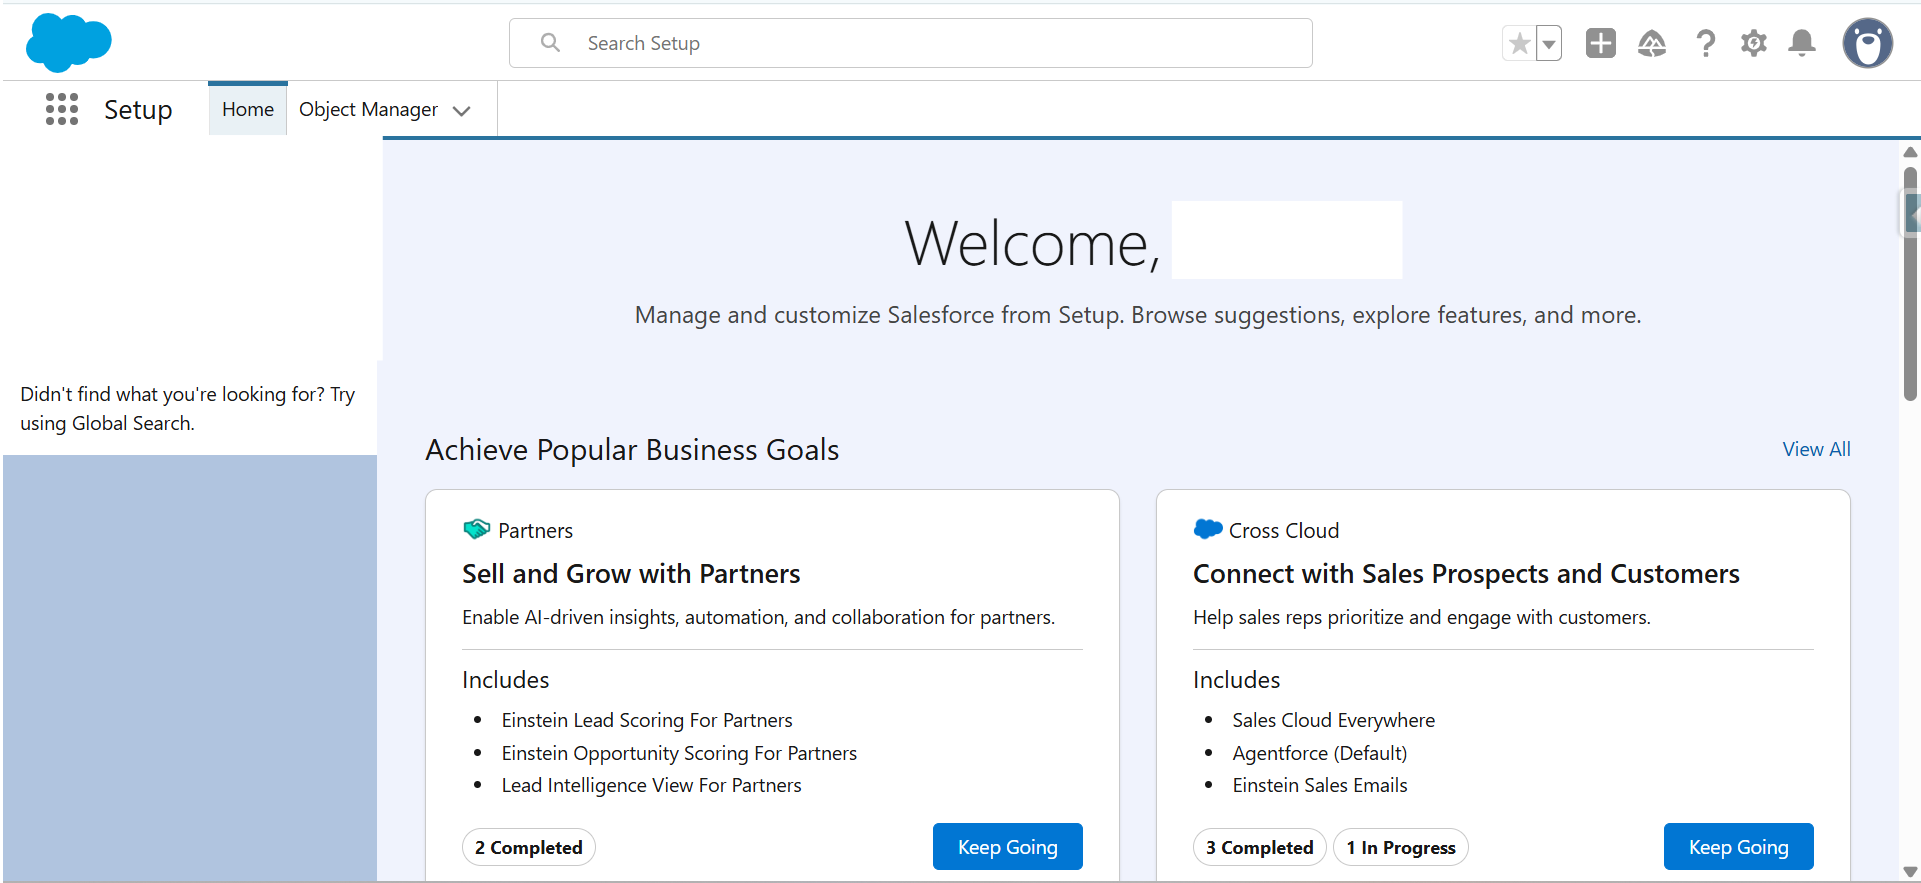Open the Trailhead guidance icon

(1652, 43)
